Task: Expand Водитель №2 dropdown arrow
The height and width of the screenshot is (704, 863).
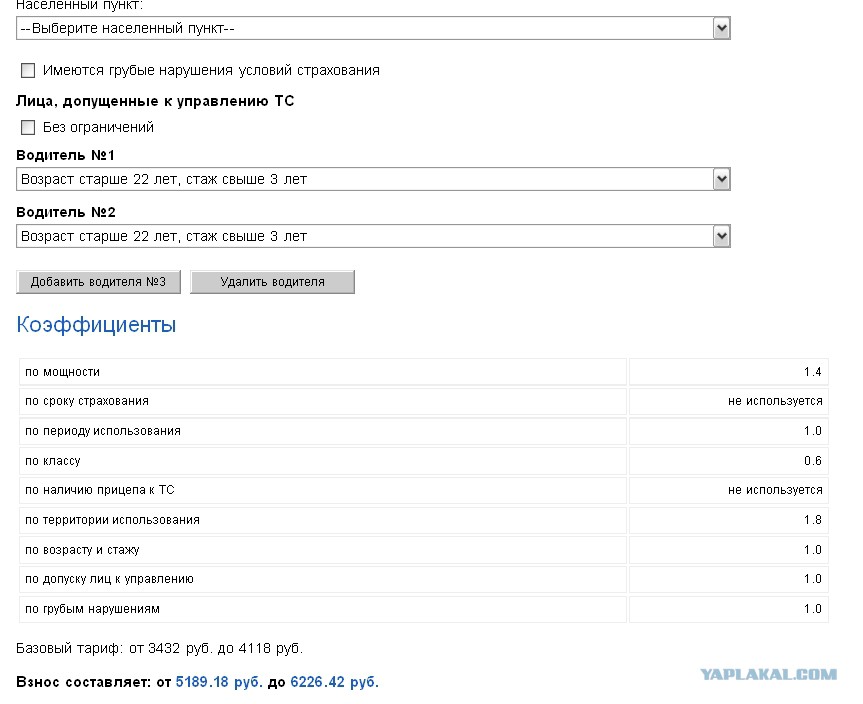Action: tap(721, 236)
